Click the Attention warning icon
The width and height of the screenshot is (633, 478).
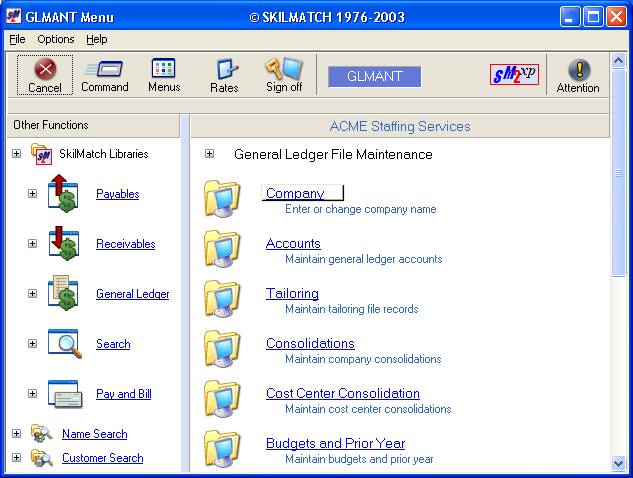click(578, 70)
